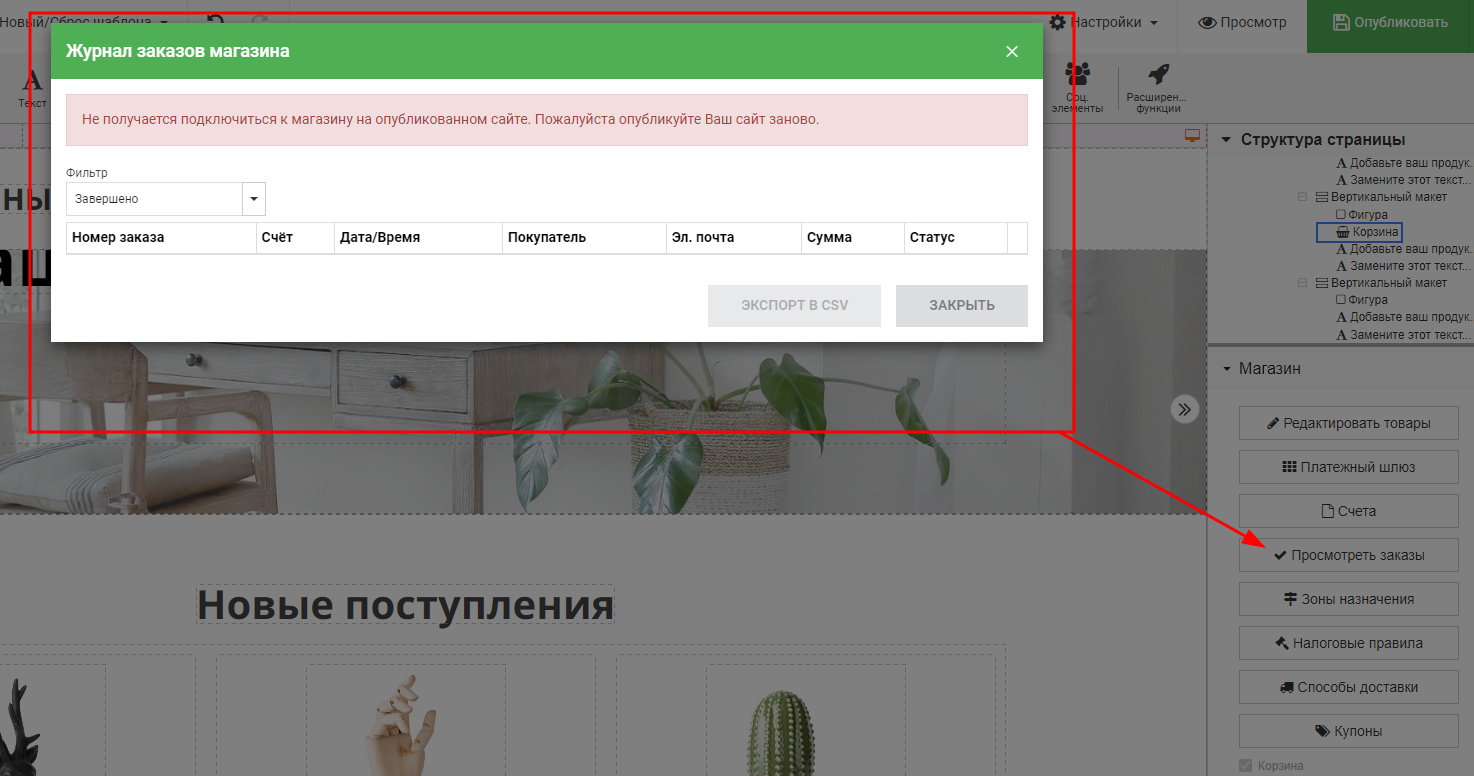The image size is (1474, 776).
Task: Click the green Опубликовать button
Action: click(x=1390, y=22)
